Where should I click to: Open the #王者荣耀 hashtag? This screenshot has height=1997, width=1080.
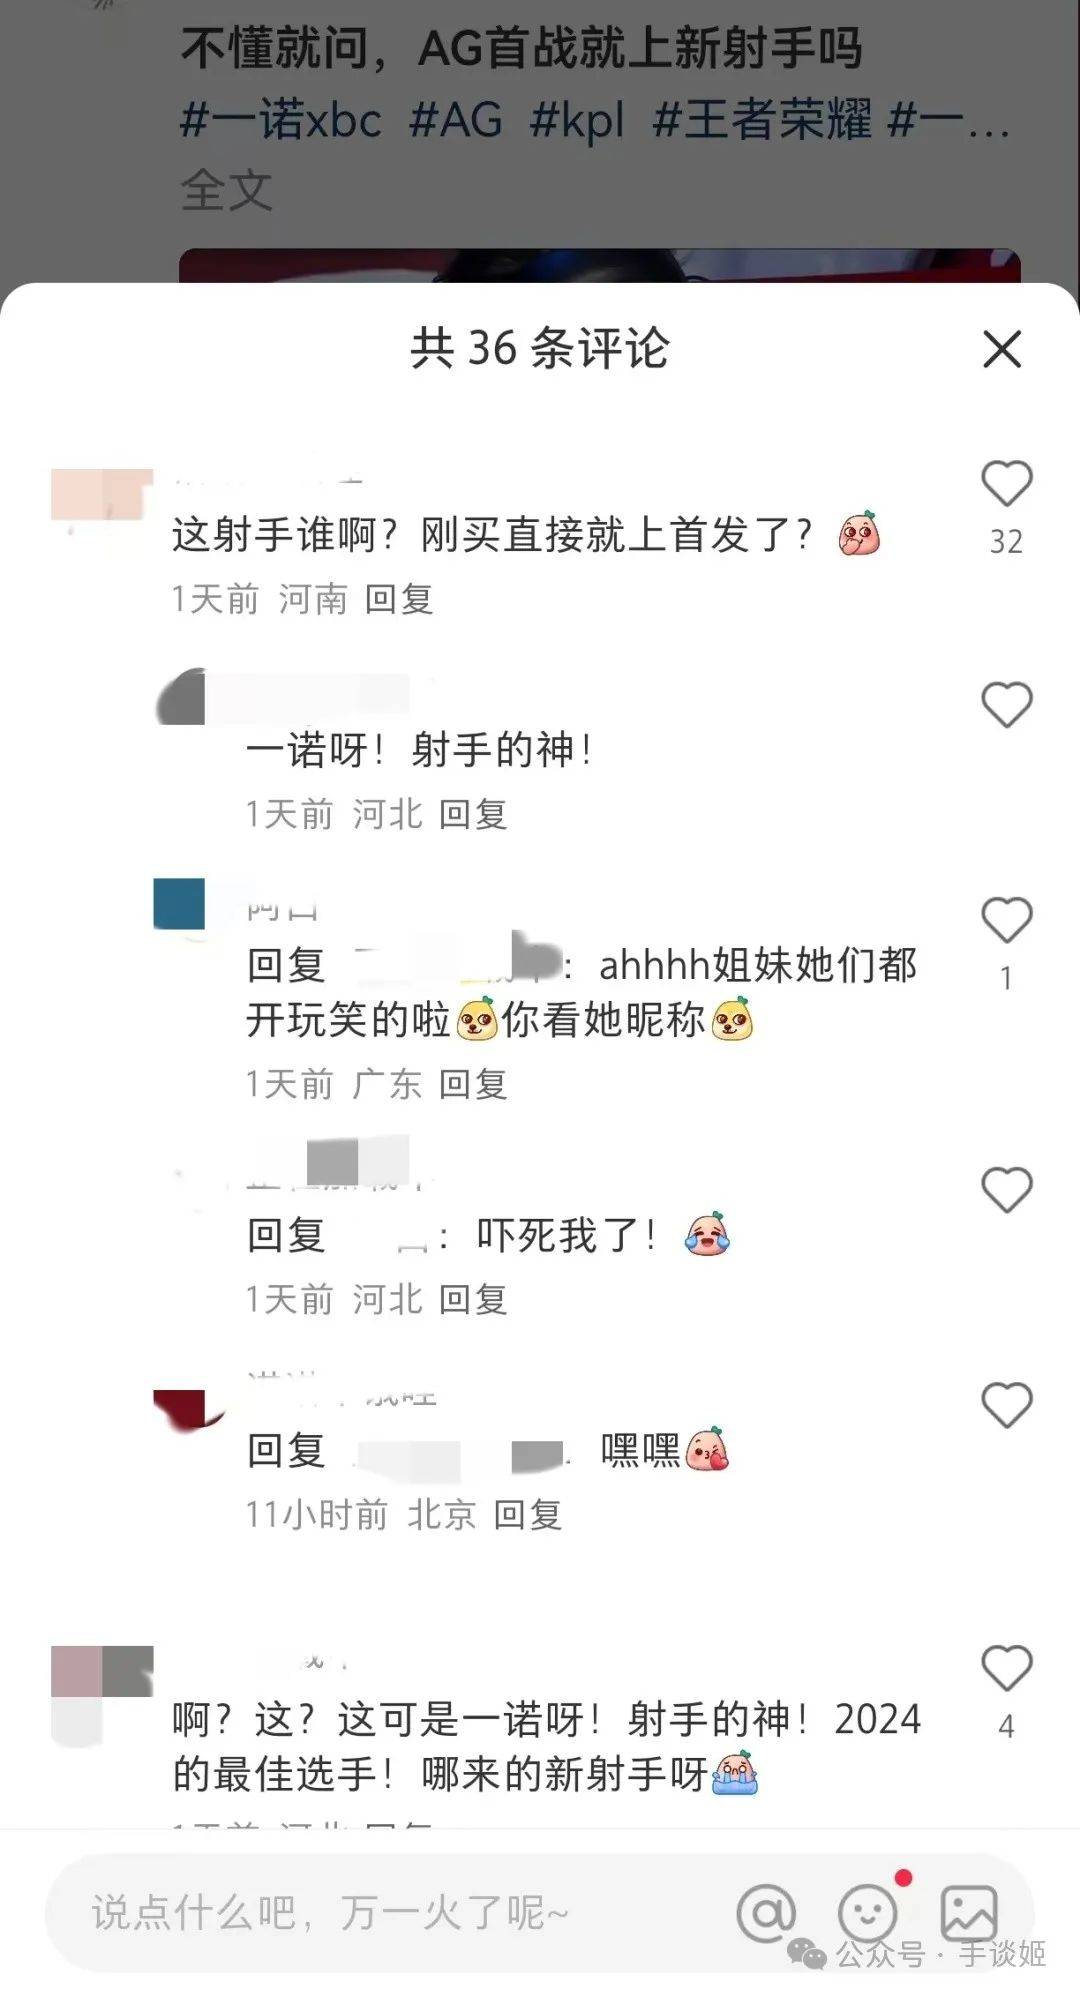pos(763,120)
